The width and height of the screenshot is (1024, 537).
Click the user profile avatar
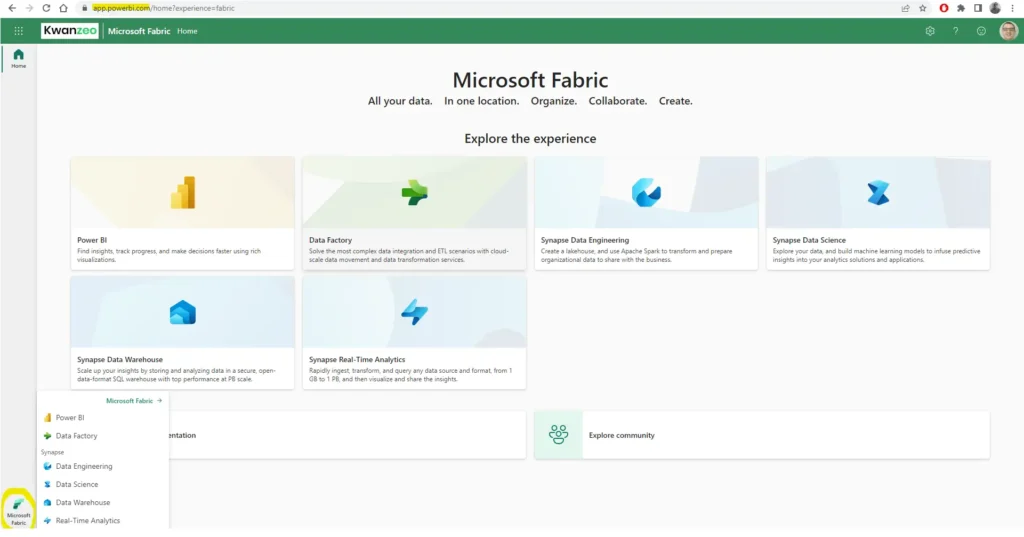click(1008, 31)
